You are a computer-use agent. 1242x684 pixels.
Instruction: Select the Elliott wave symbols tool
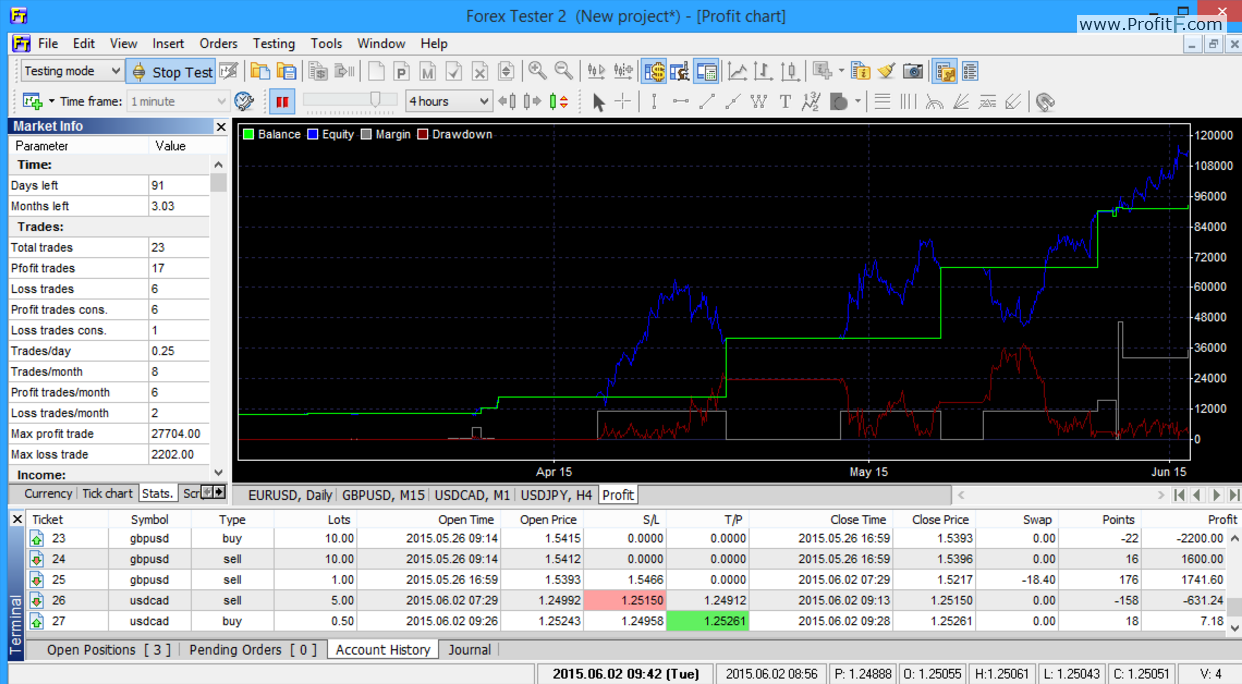click(x=811, y=101)
